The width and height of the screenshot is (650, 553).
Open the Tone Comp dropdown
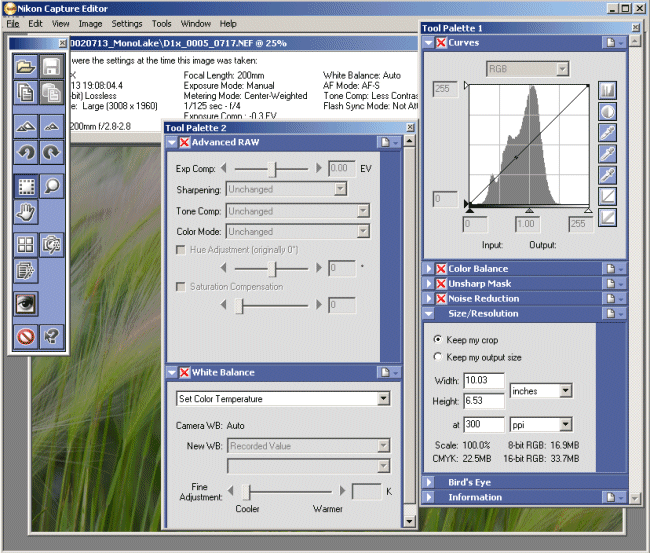click(x=298, y=211)
